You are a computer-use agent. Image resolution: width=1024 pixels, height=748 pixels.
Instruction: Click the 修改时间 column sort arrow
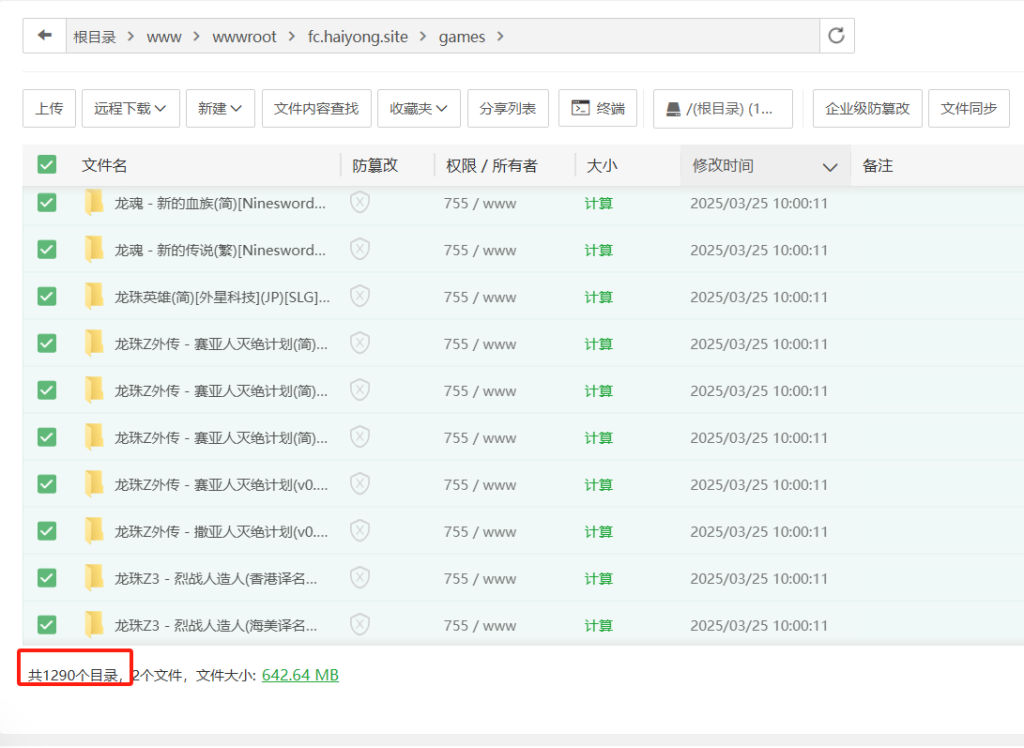[827, 166]
